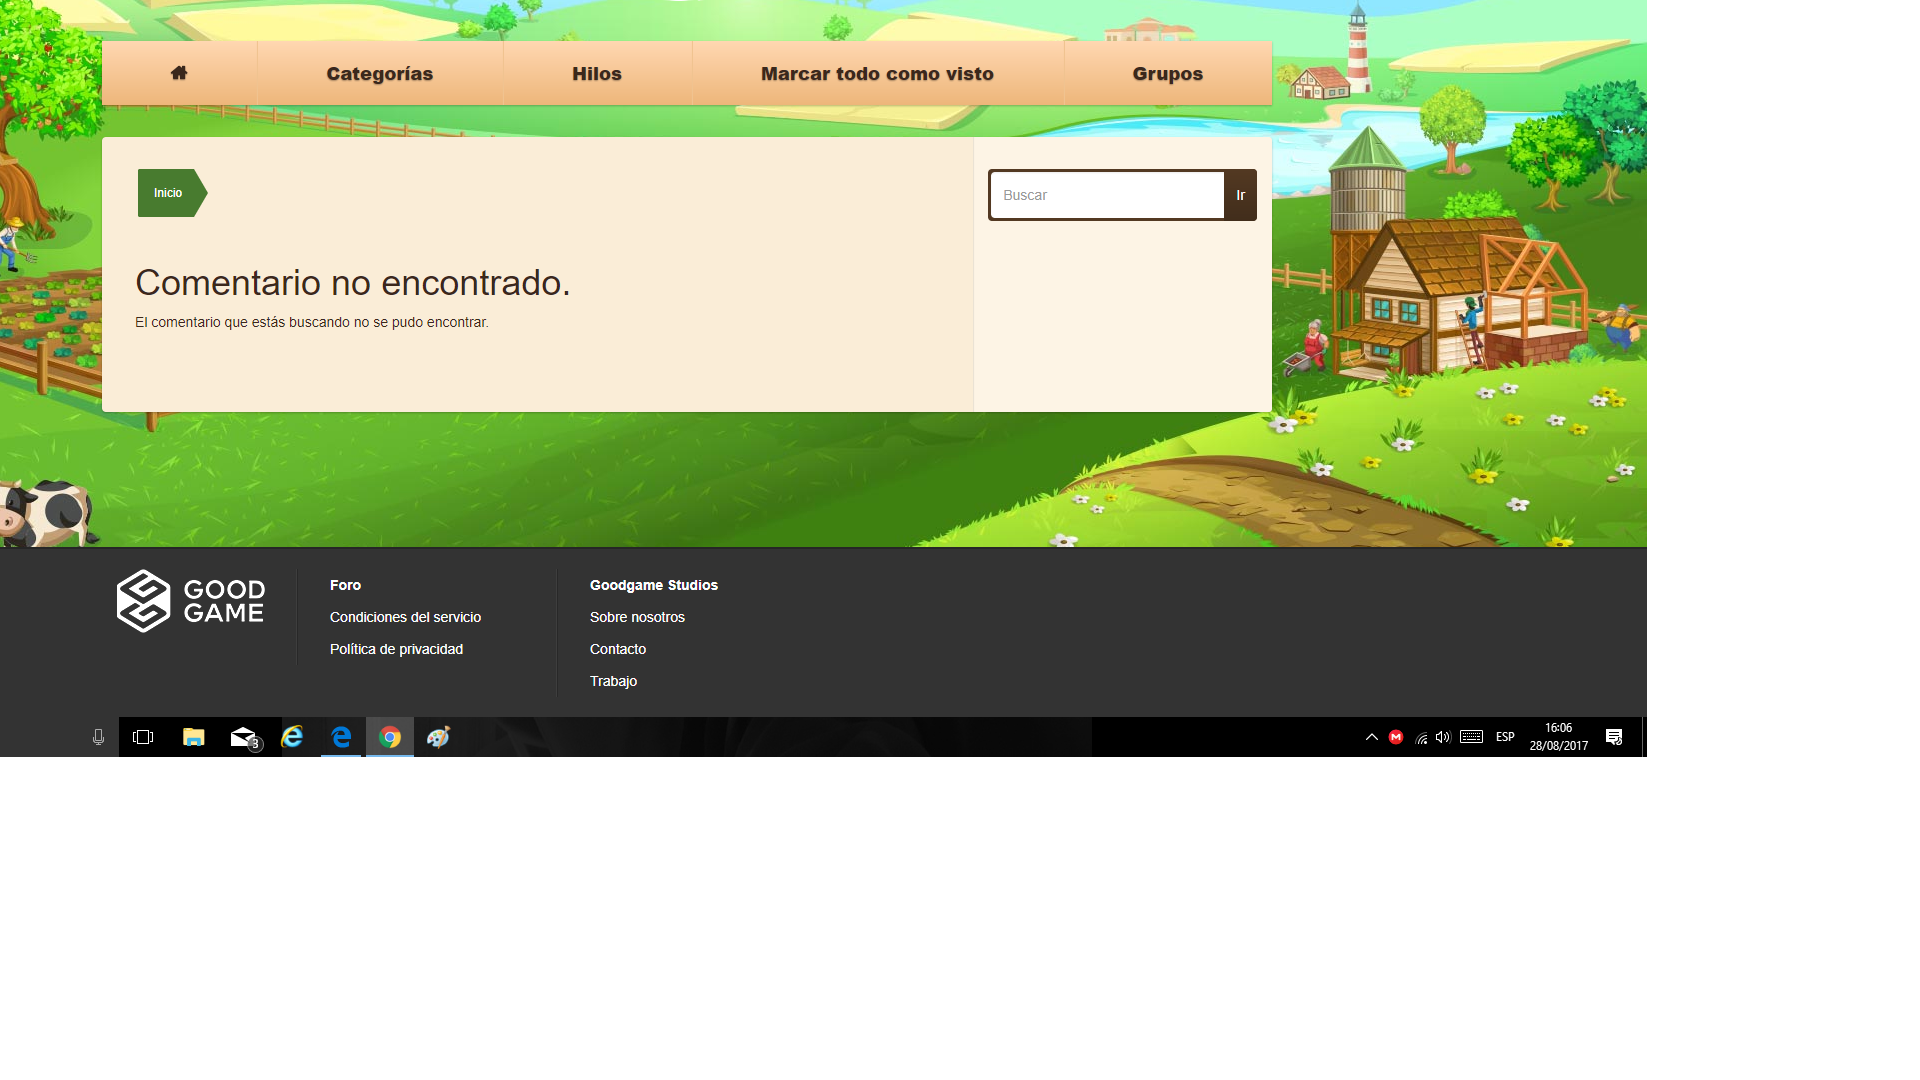This screenshot has height=1080, width=1920.
Task: Open the volume control icon
Action: [x=1443, y=737]
